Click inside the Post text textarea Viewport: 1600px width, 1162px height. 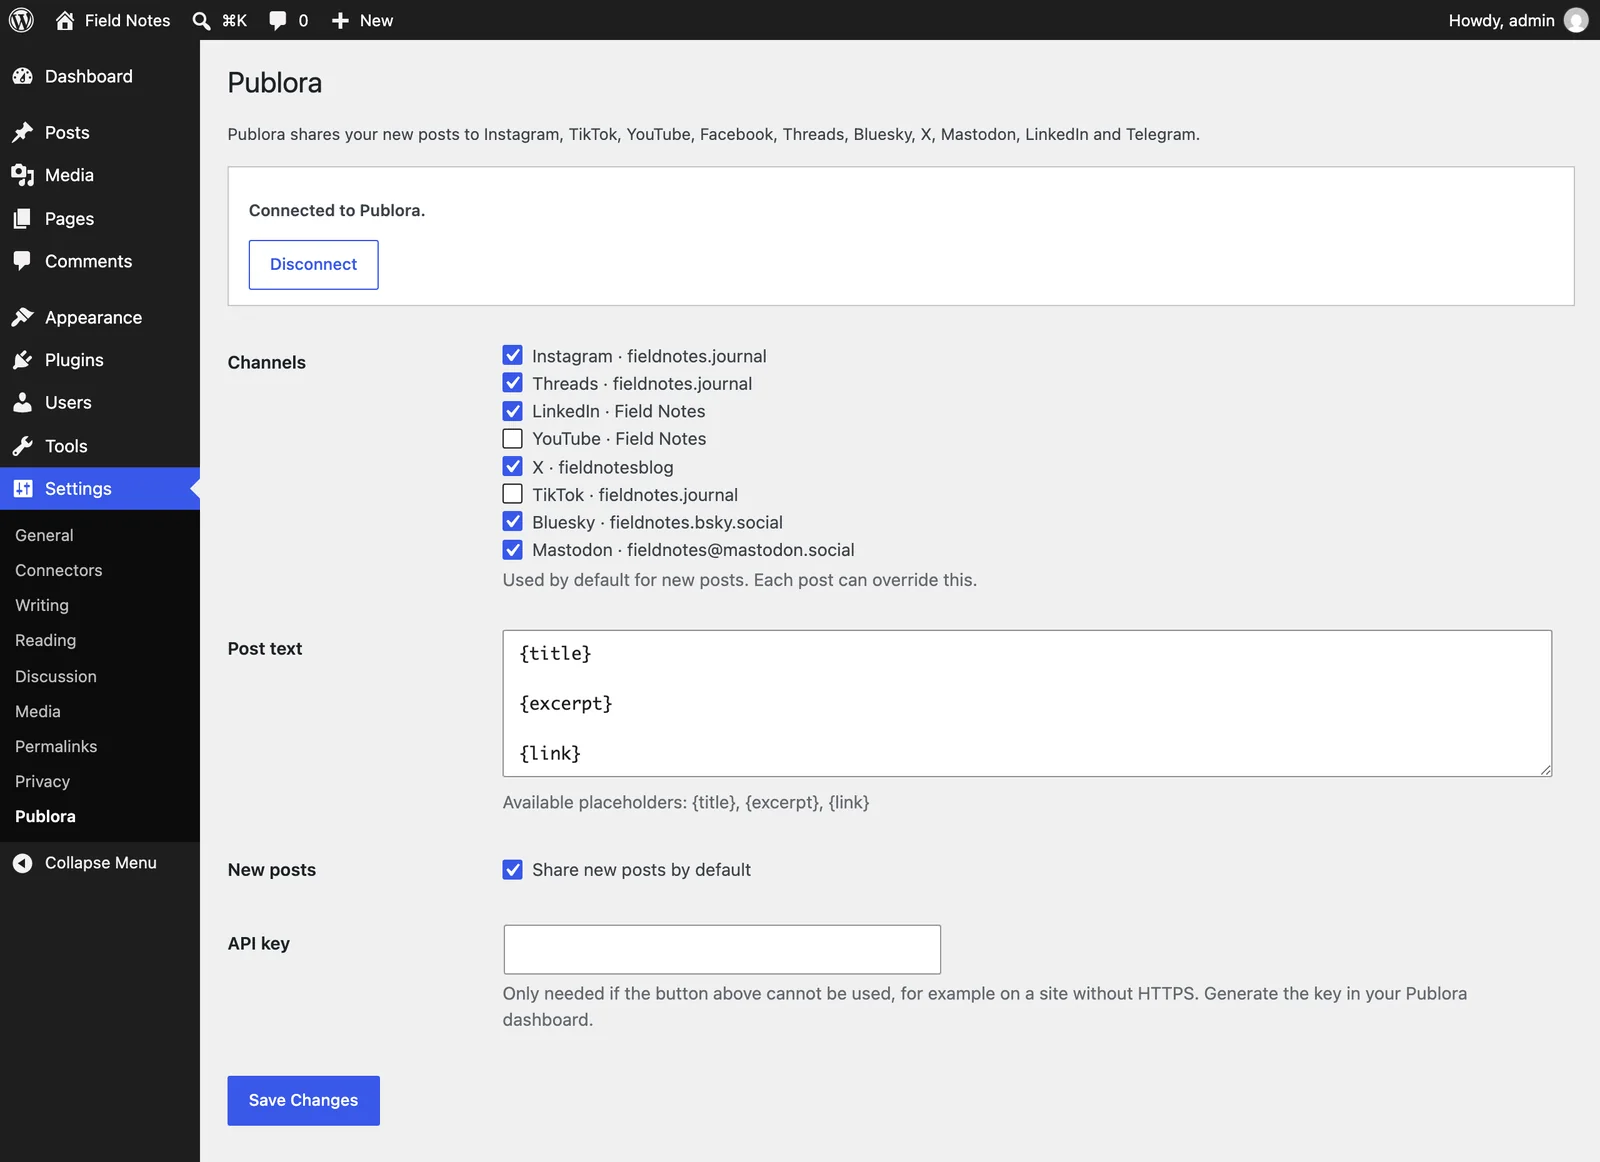pyautogui.click(x=1027, y=703)
